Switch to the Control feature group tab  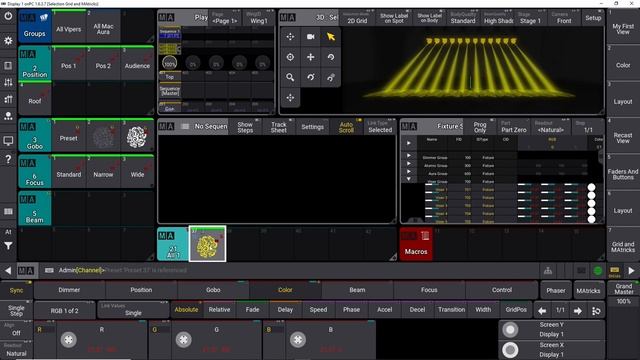point(502,290)
